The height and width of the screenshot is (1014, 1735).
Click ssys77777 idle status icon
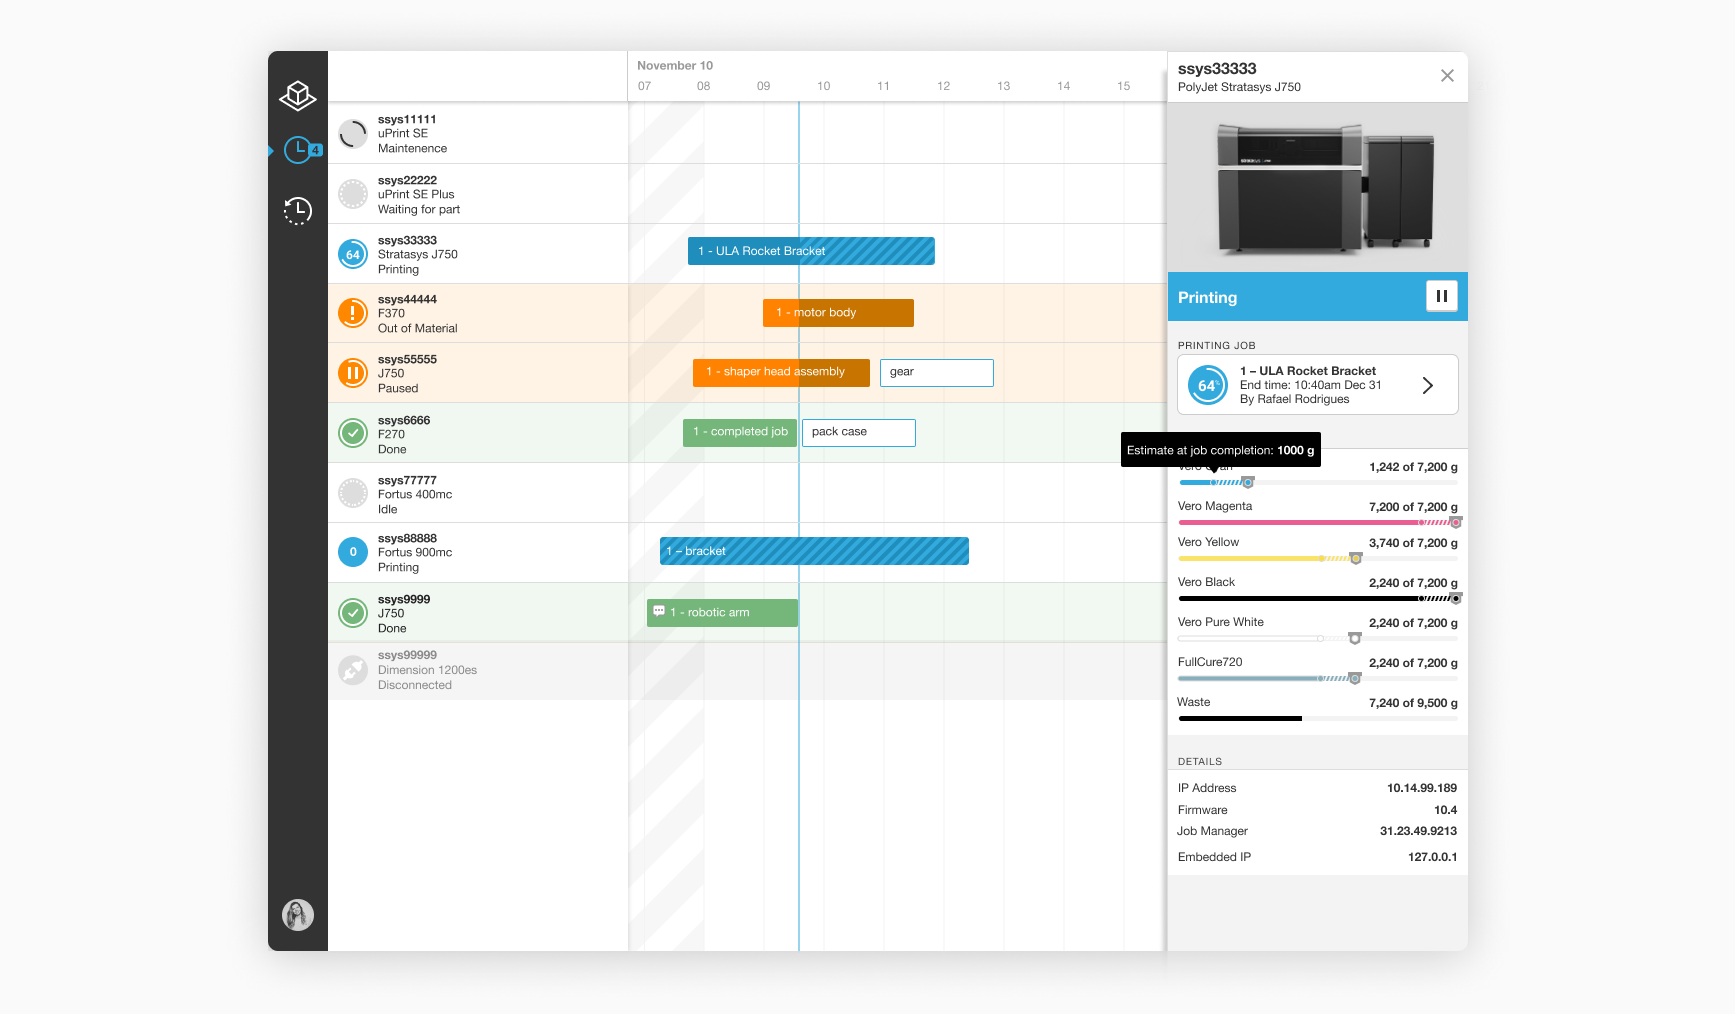point(353,493)
